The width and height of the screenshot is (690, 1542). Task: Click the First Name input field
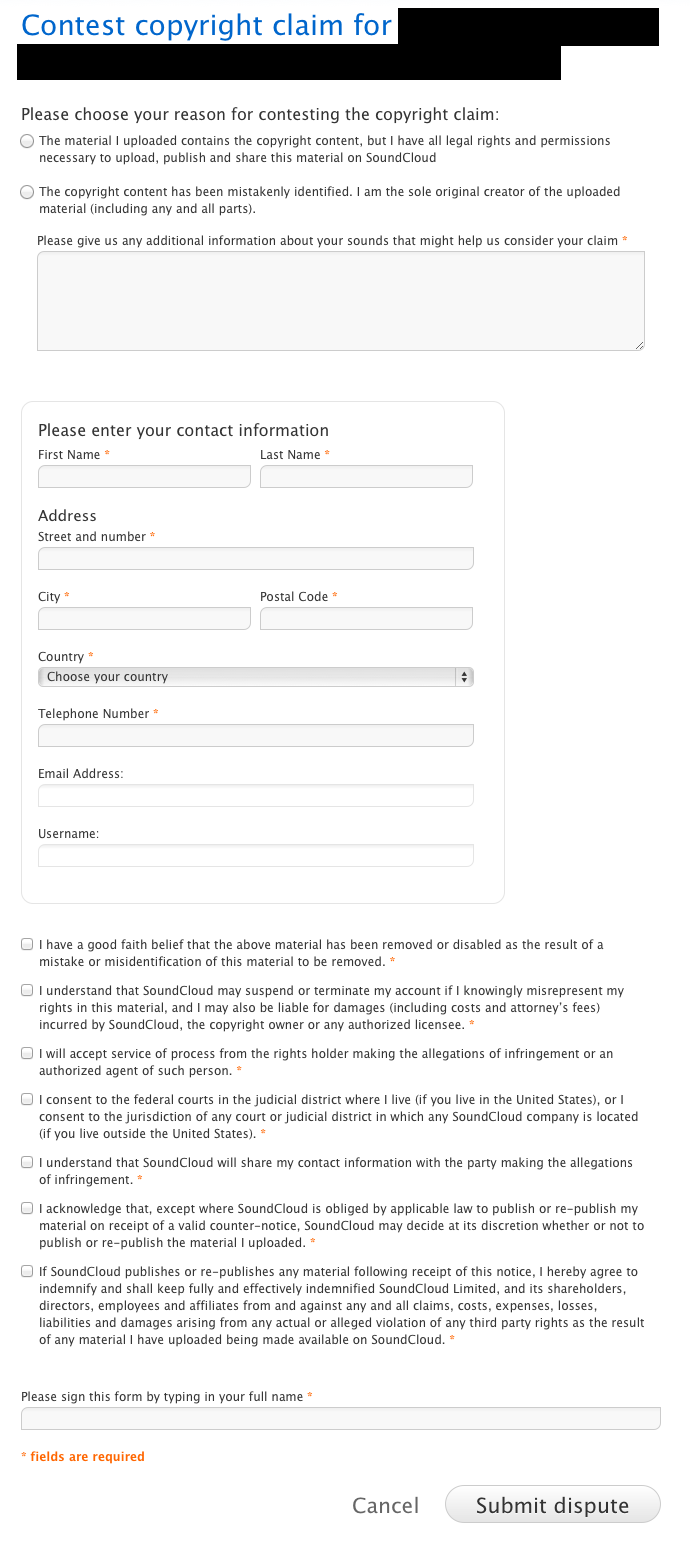144,477
